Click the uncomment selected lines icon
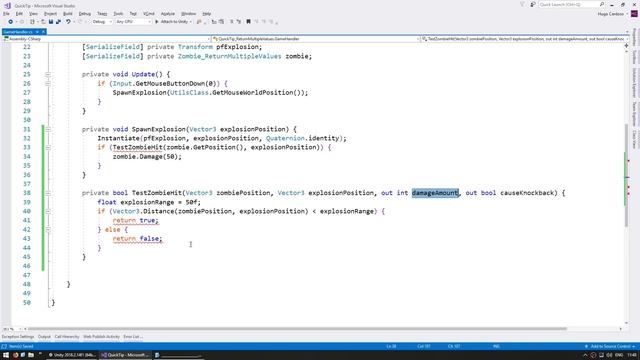 239,22
